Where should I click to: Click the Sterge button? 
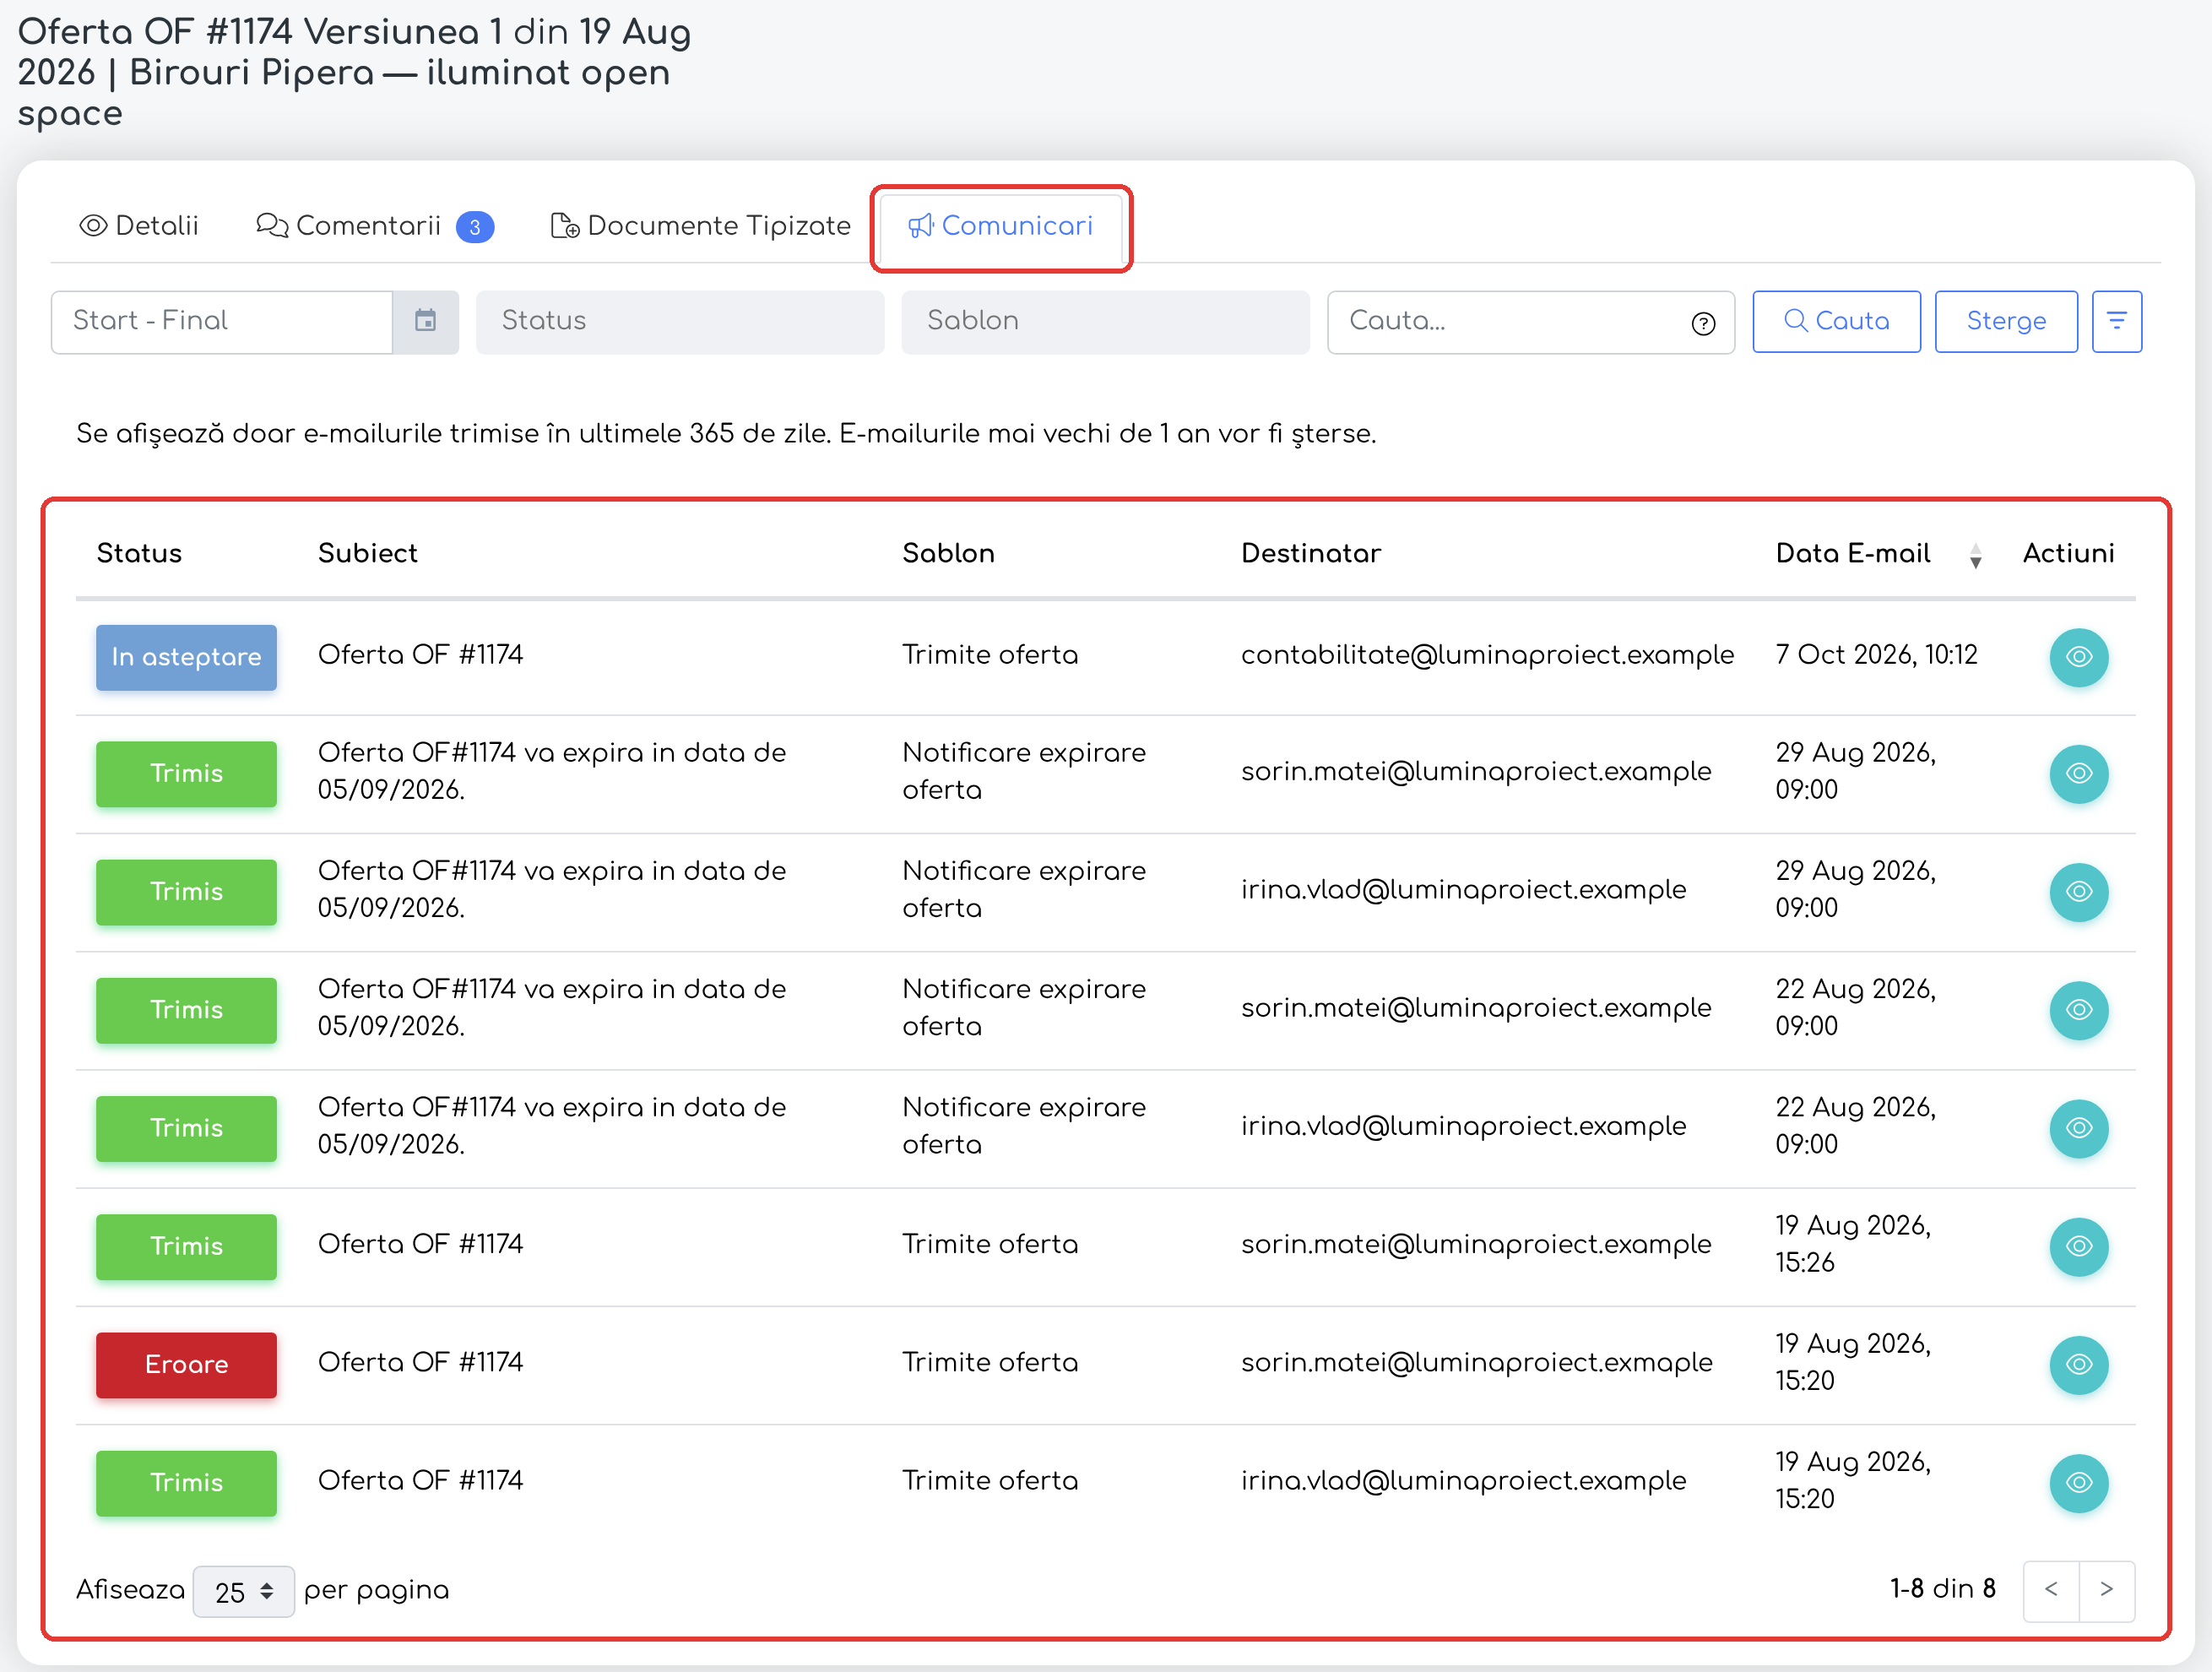pos(2006,321)
